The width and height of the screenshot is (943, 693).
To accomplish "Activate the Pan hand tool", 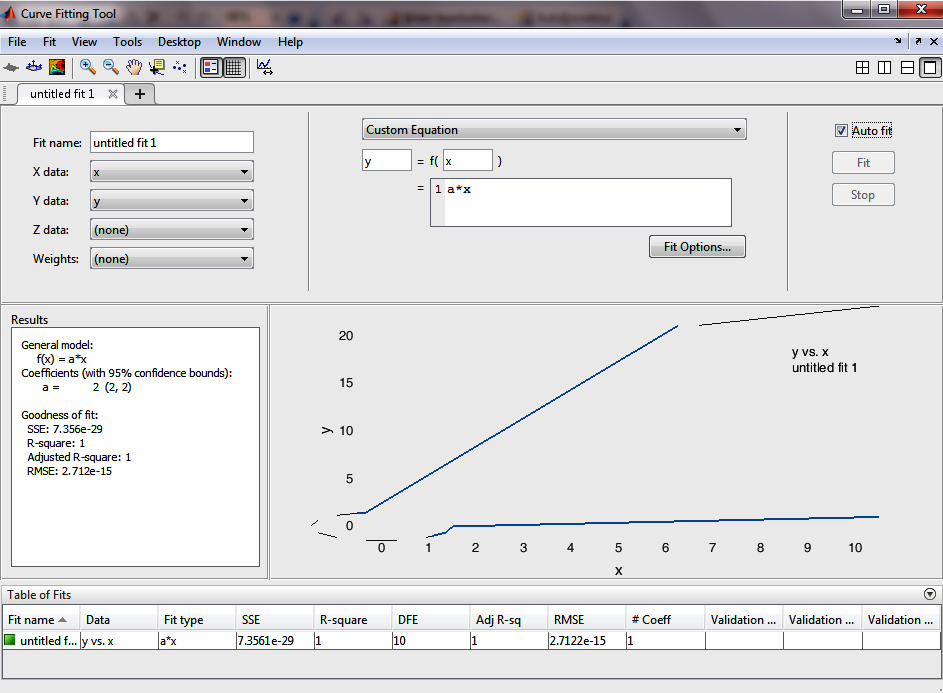I will [x=134, y=67].
